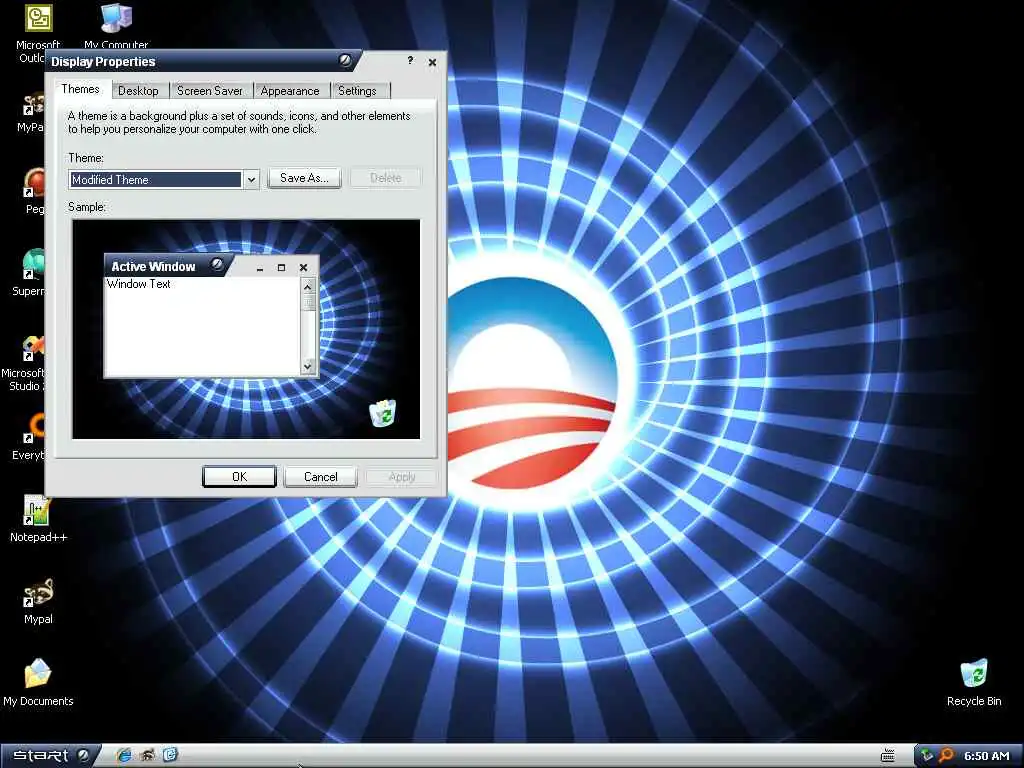Click the sample window scroll up arrow
The image size is (1024, 768).
coord(308,285)
